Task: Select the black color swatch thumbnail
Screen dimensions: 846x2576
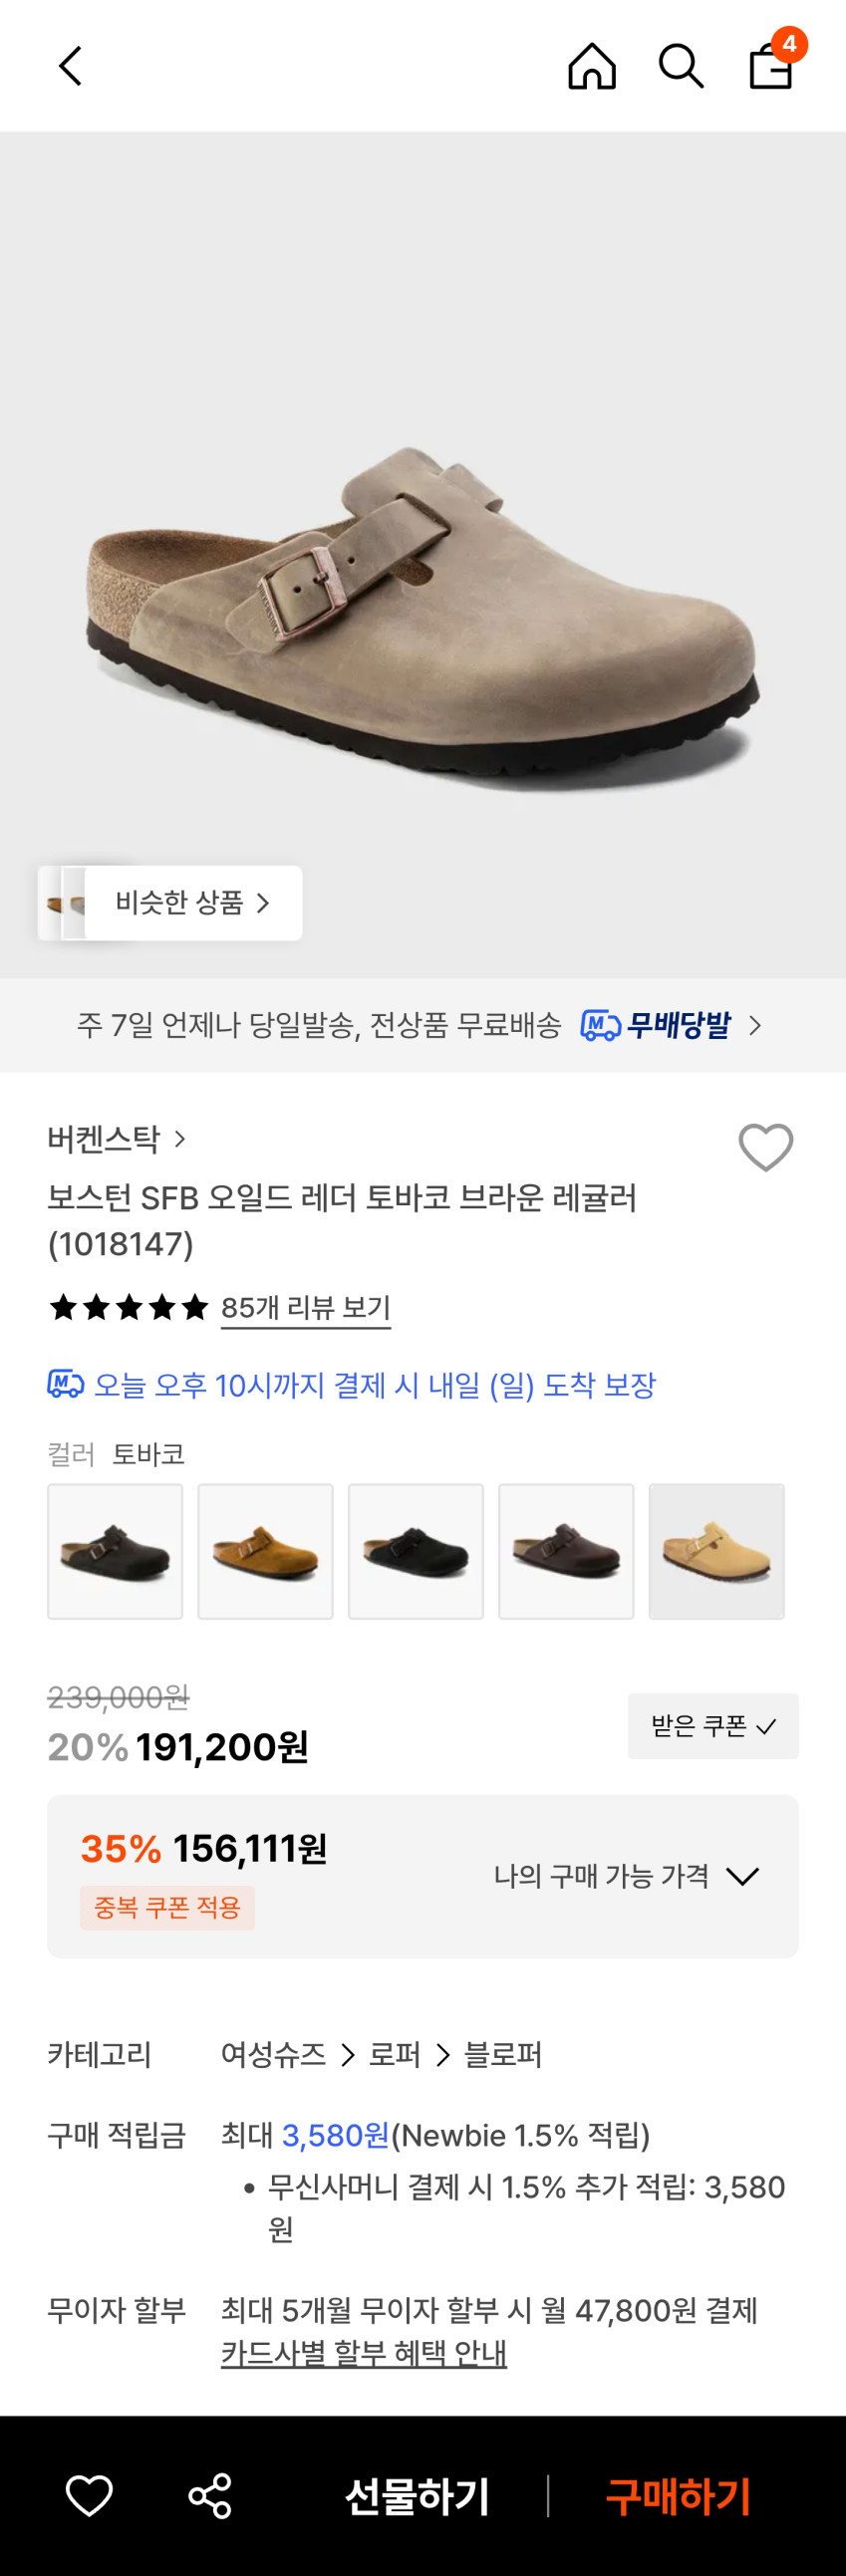Action: tap(416, 1552)
